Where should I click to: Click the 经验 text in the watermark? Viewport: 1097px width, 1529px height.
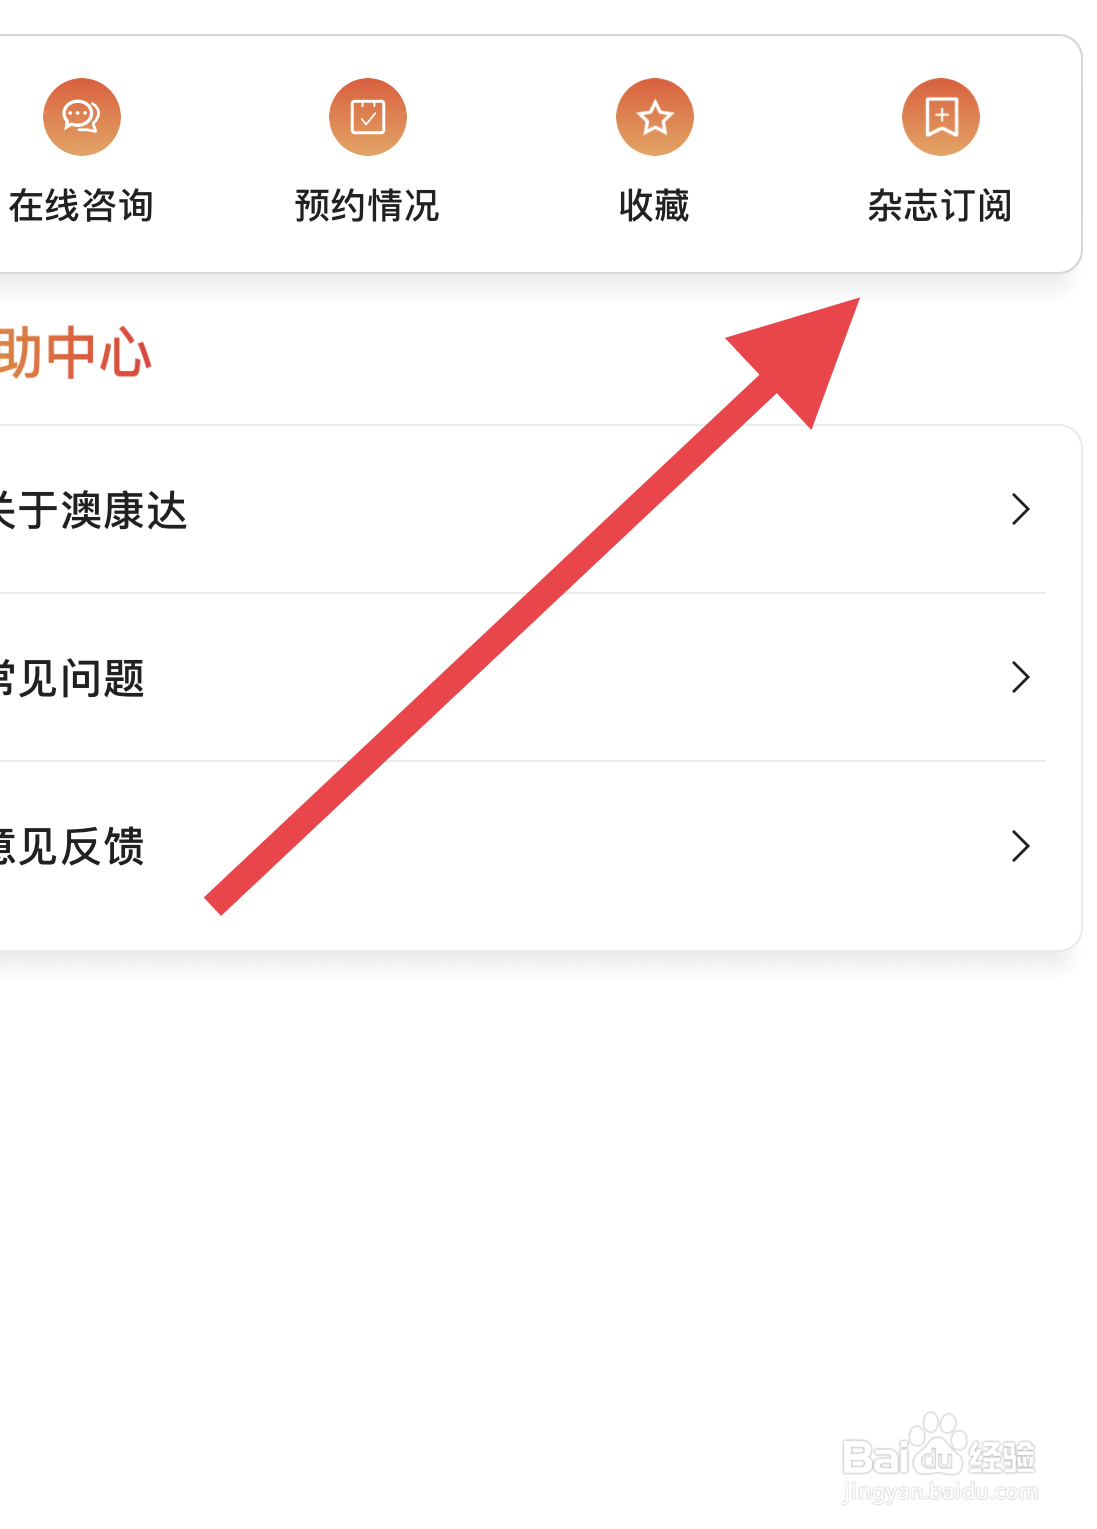click(x=1002, y=1458)
